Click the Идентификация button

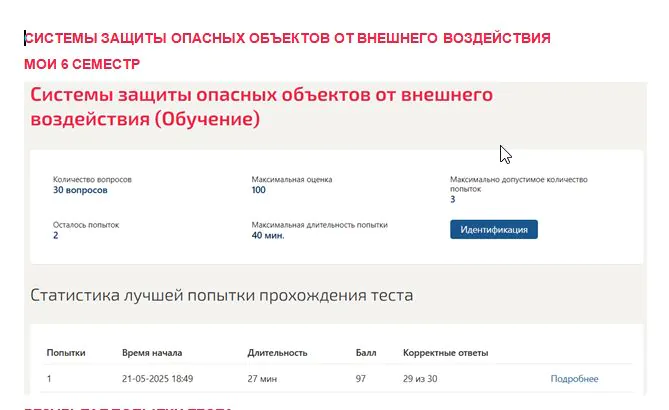(494, 230)
